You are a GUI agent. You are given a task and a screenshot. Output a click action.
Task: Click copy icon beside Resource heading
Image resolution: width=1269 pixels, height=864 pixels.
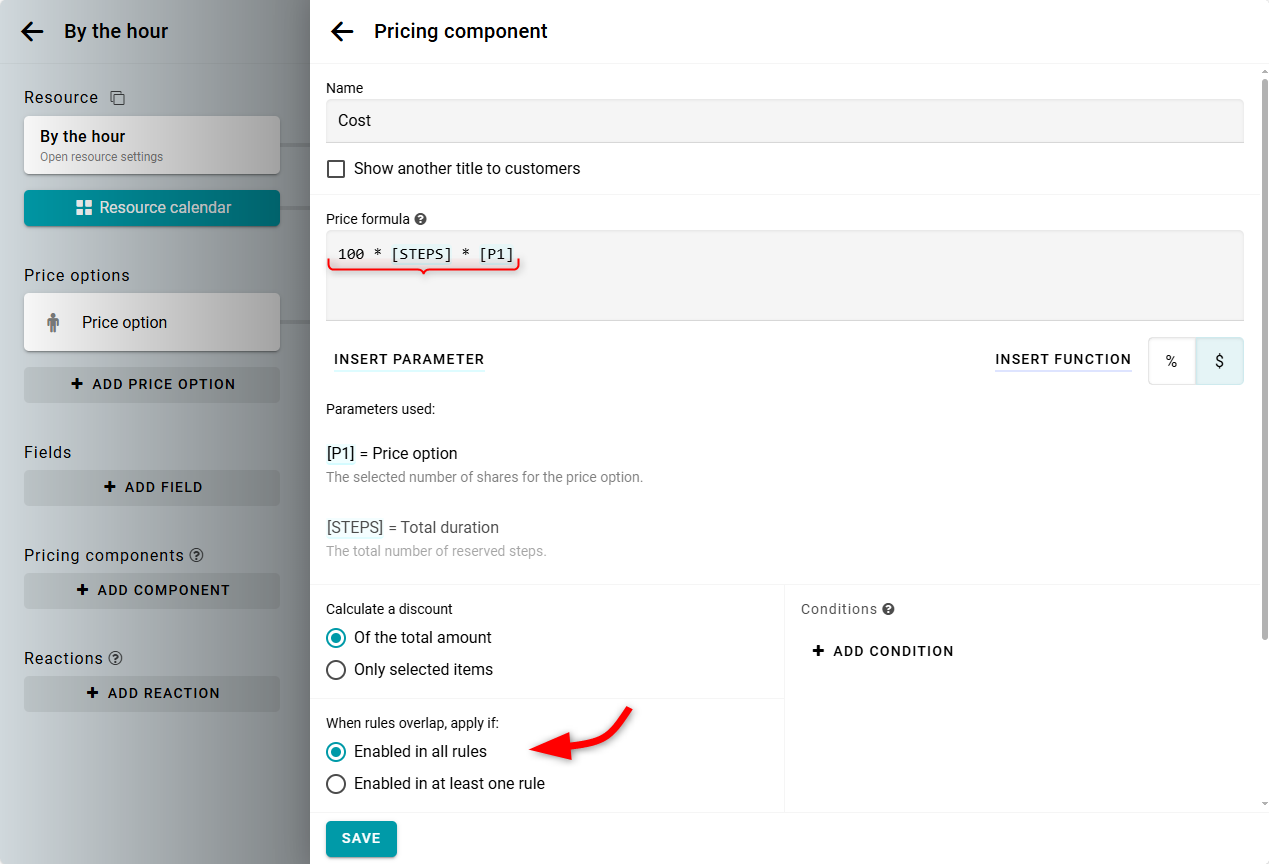point(117,98)
